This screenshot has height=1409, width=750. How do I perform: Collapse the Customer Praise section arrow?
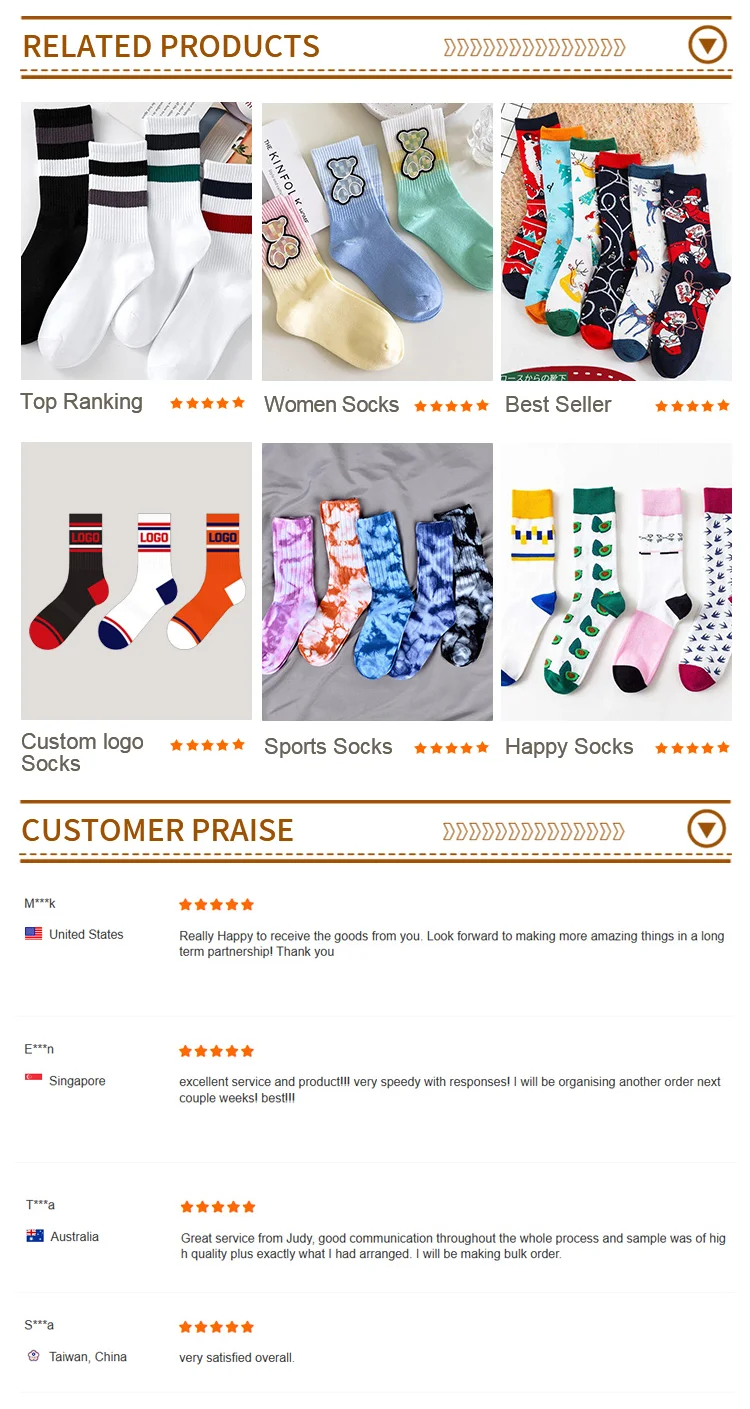point(707,829)
